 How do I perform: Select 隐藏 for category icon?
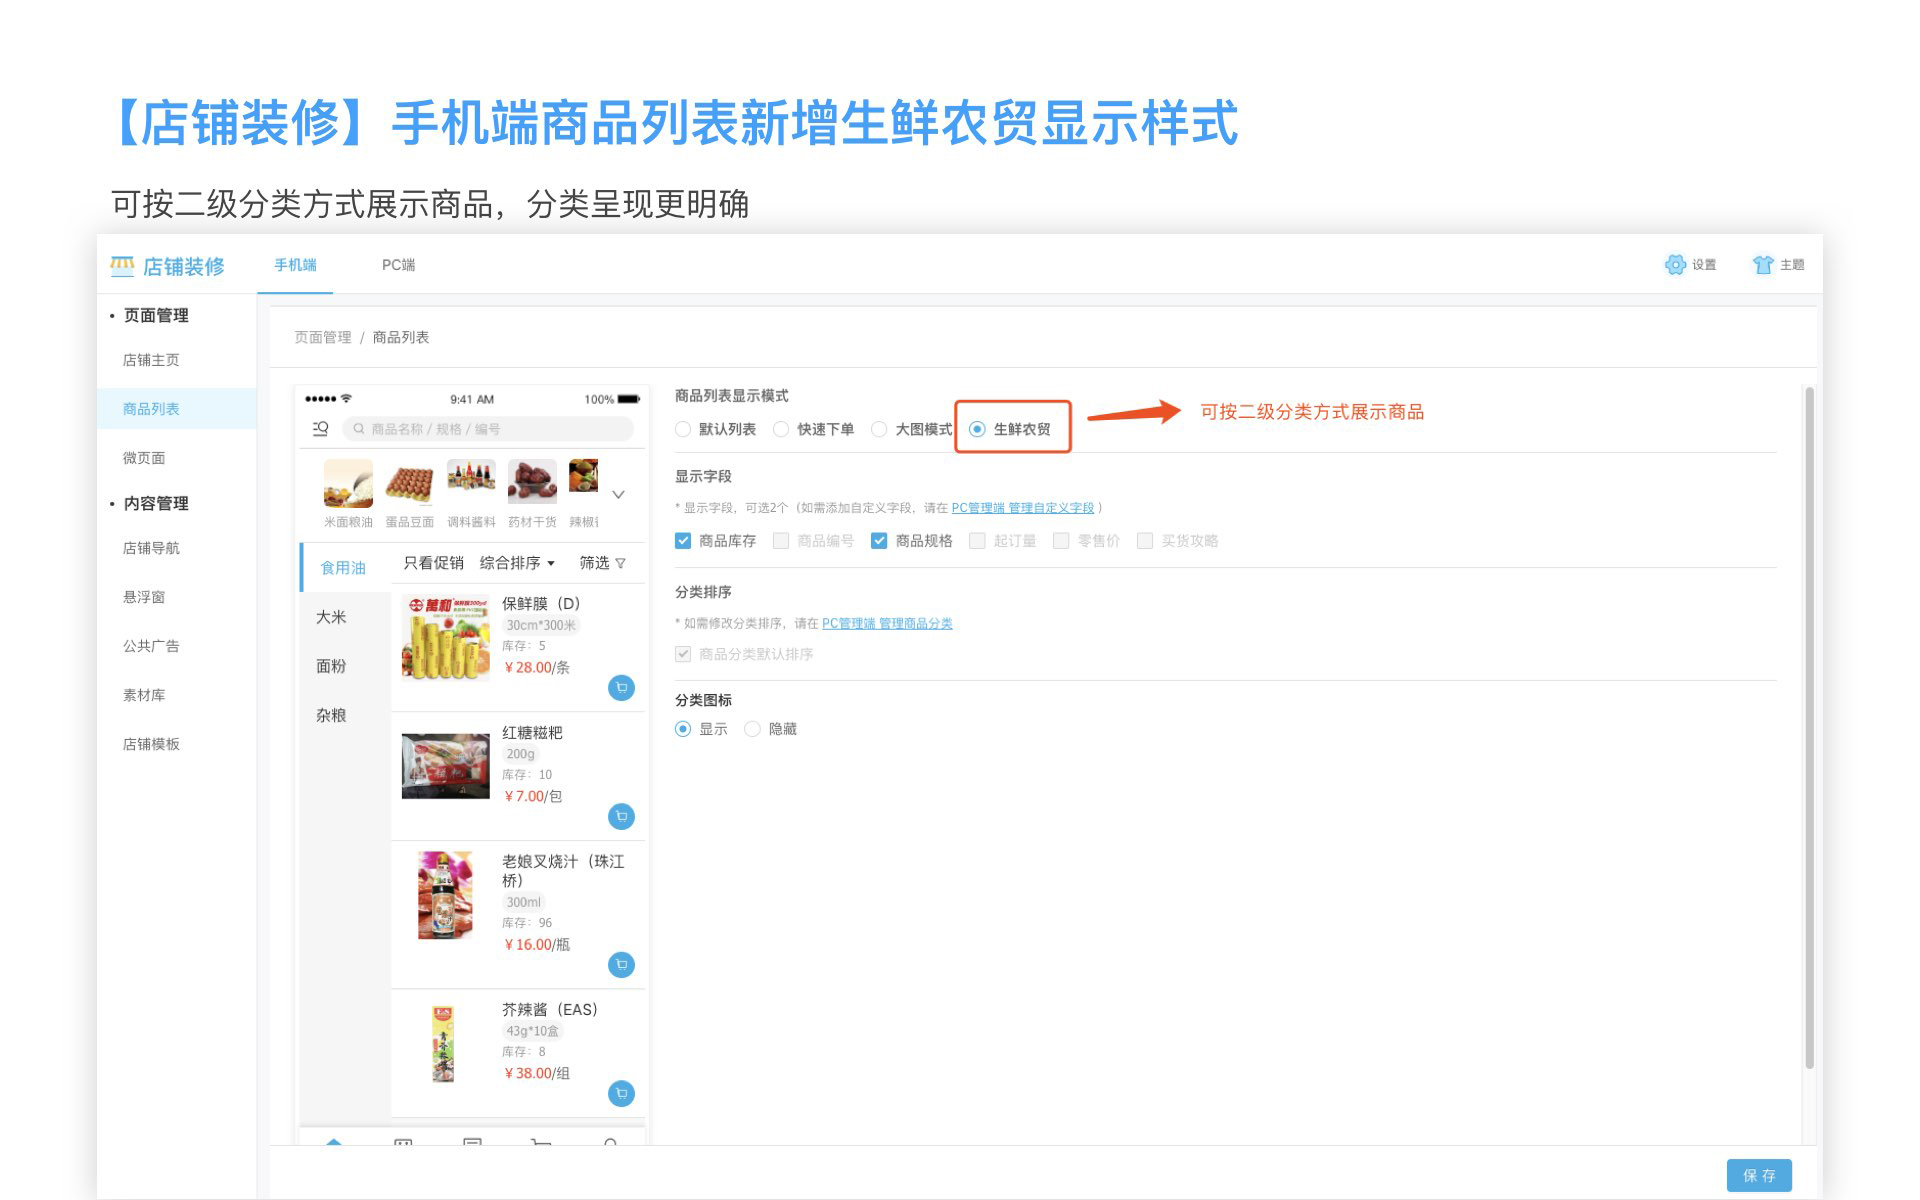[x=753, y=729]
